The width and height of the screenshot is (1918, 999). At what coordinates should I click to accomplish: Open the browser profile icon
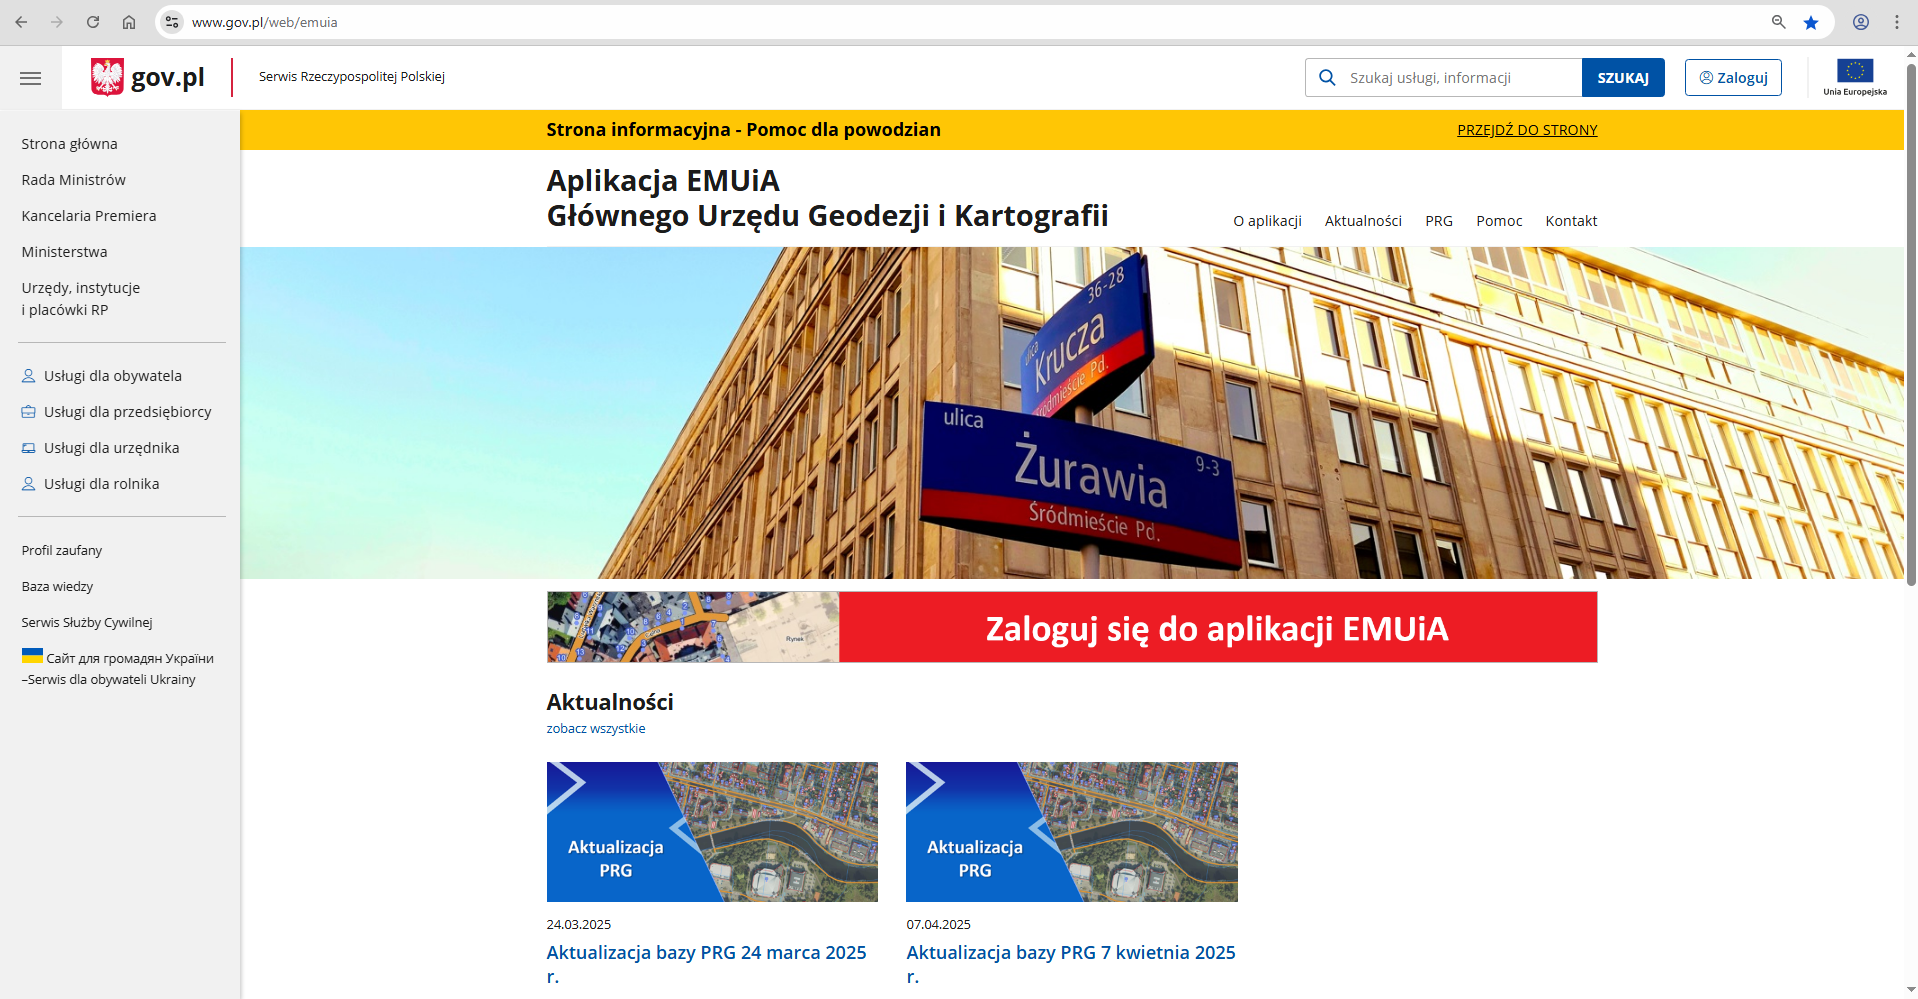click(x=1861, y=22)
